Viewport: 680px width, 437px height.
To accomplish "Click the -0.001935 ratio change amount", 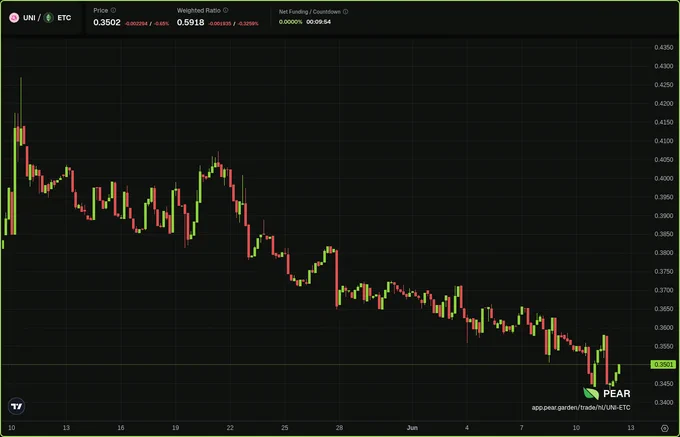I will pos(220,23).
